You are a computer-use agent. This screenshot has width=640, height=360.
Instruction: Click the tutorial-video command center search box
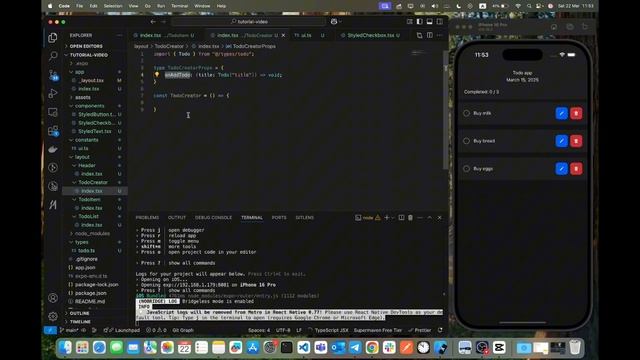click(249, 22)
